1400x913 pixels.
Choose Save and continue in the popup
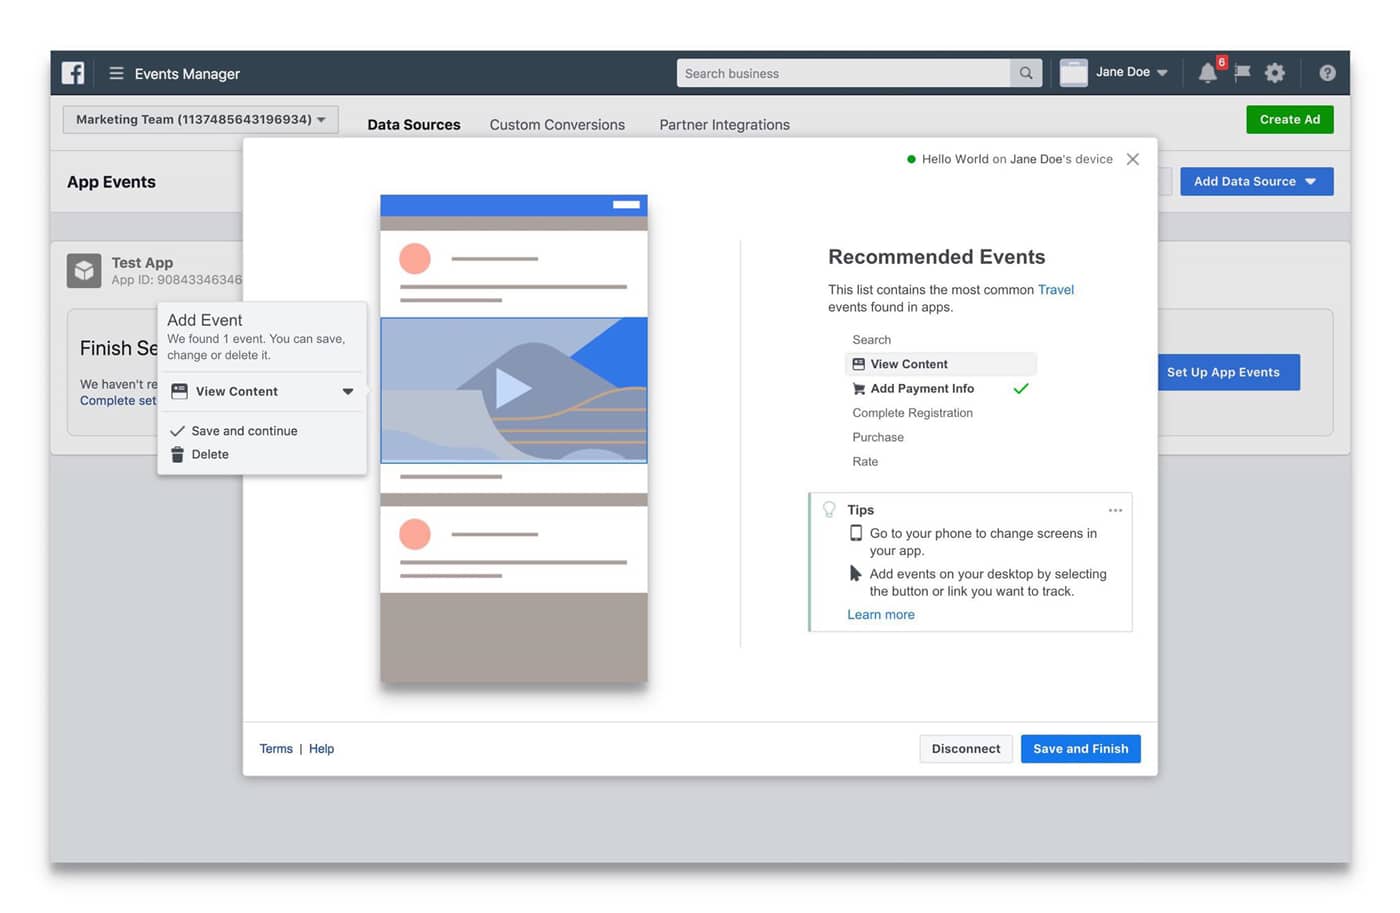click(244, 431)
